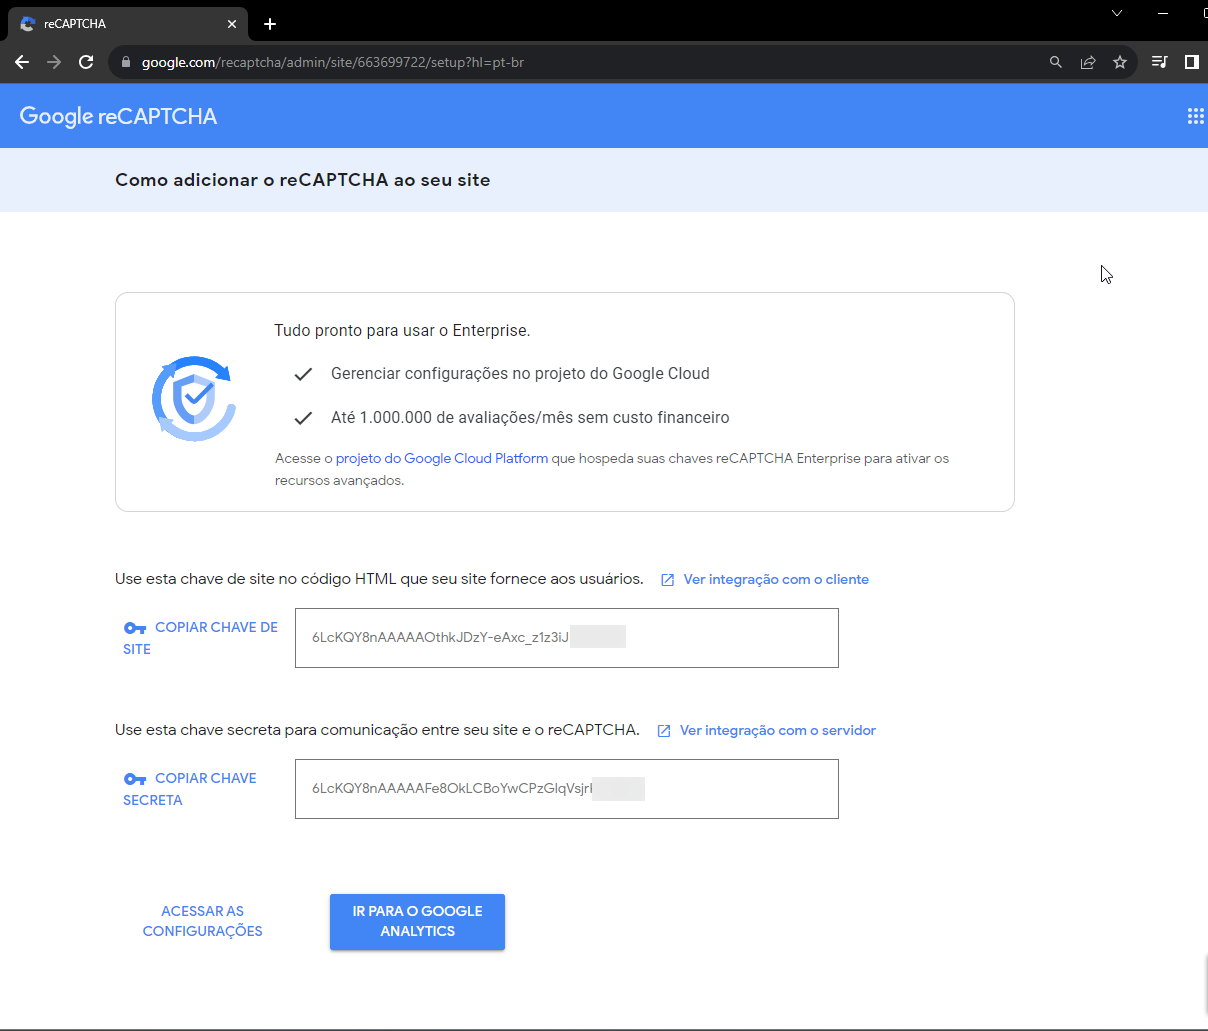Click the external-link icon beside Ver integração com o servidor
The width and height of the screenshot is (1208, 1031).
click(664, 730)
